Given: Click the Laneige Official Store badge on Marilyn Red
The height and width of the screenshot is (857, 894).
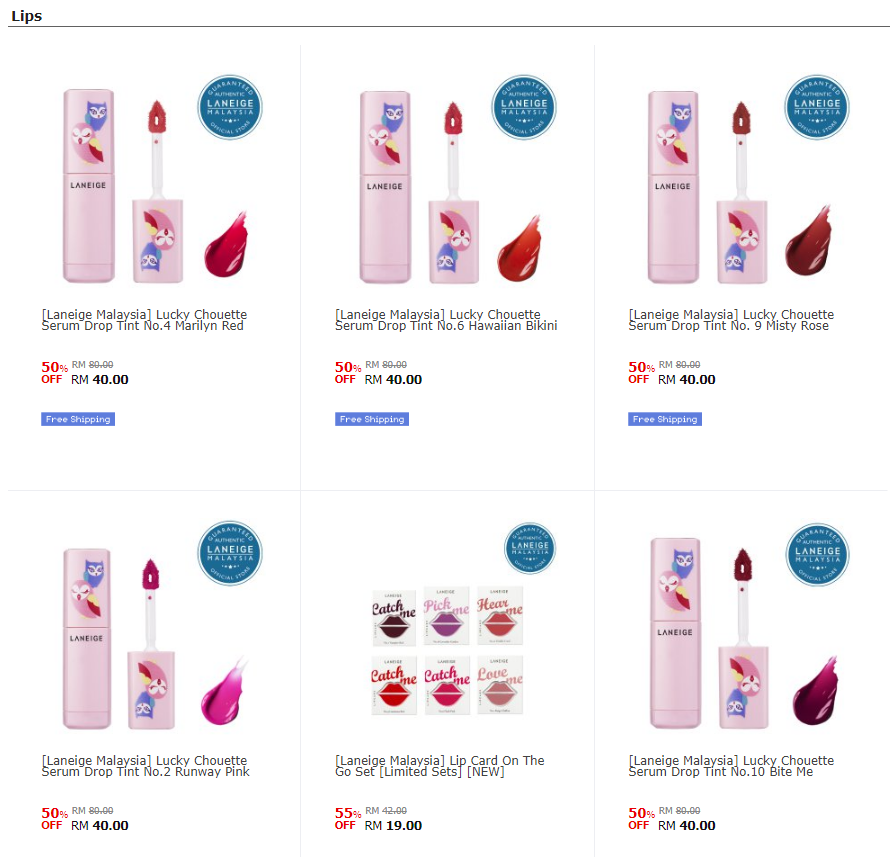Looking at the screenshot, I should pos(230,107).
